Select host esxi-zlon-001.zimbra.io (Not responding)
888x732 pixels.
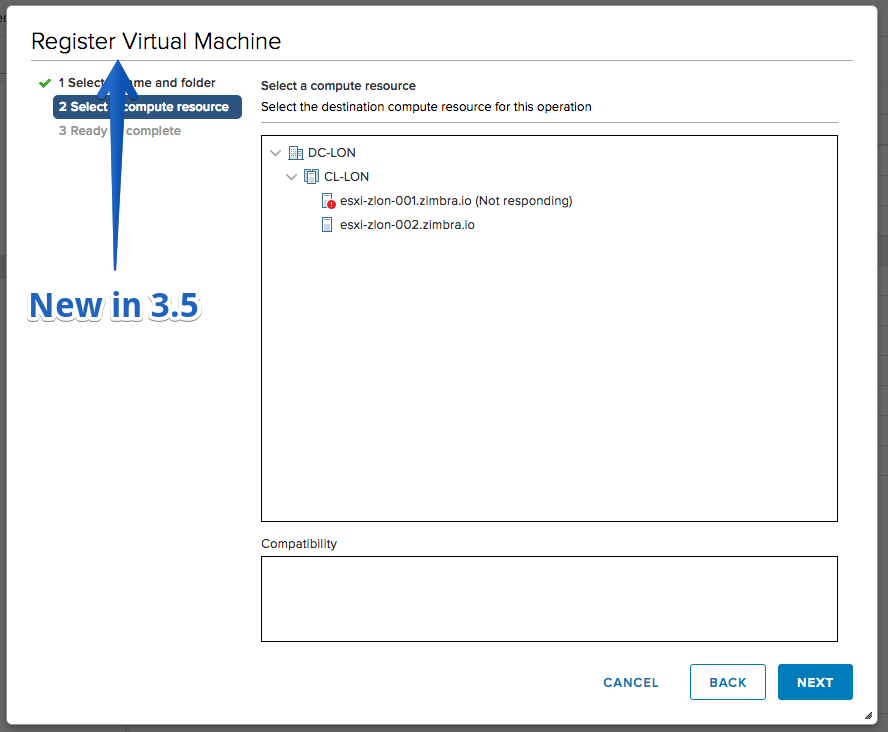(x=456, y=201)
